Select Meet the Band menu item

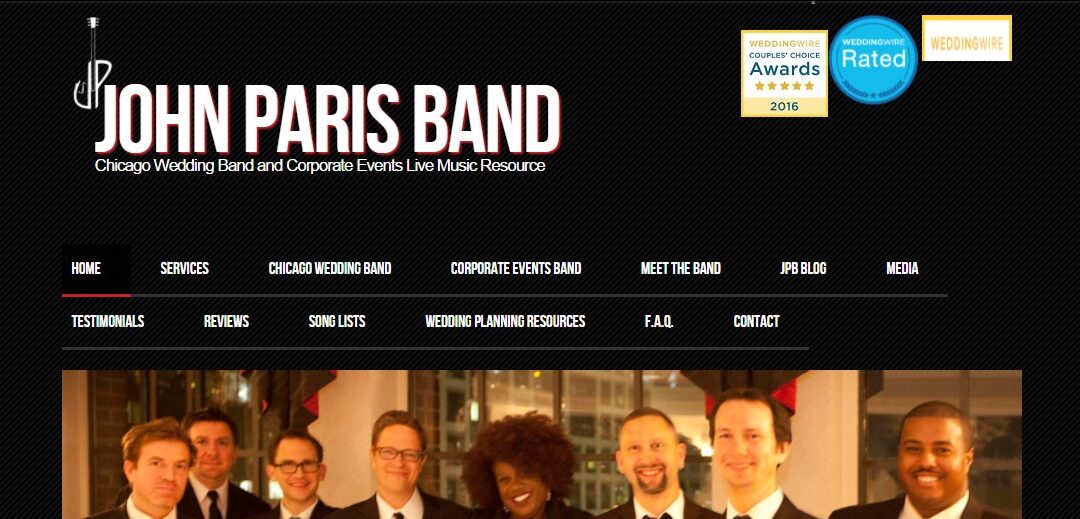[681, 268]
